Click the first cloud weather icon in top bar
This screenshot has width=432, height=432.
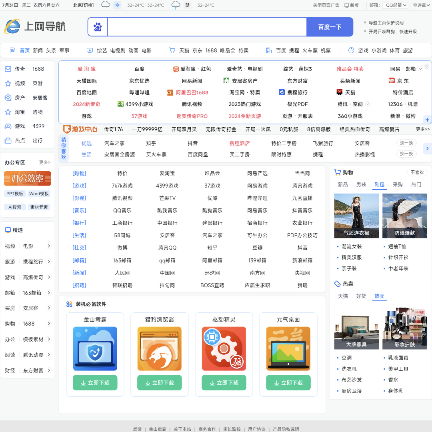(x=105, y=4)
